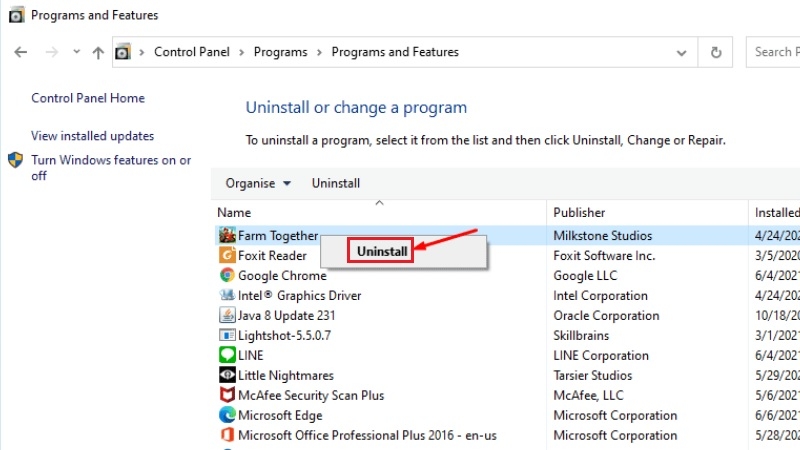Select the Microsoft Edge icon
The height and width of the screenshot is (450, 800).
[x=227, y=415]
